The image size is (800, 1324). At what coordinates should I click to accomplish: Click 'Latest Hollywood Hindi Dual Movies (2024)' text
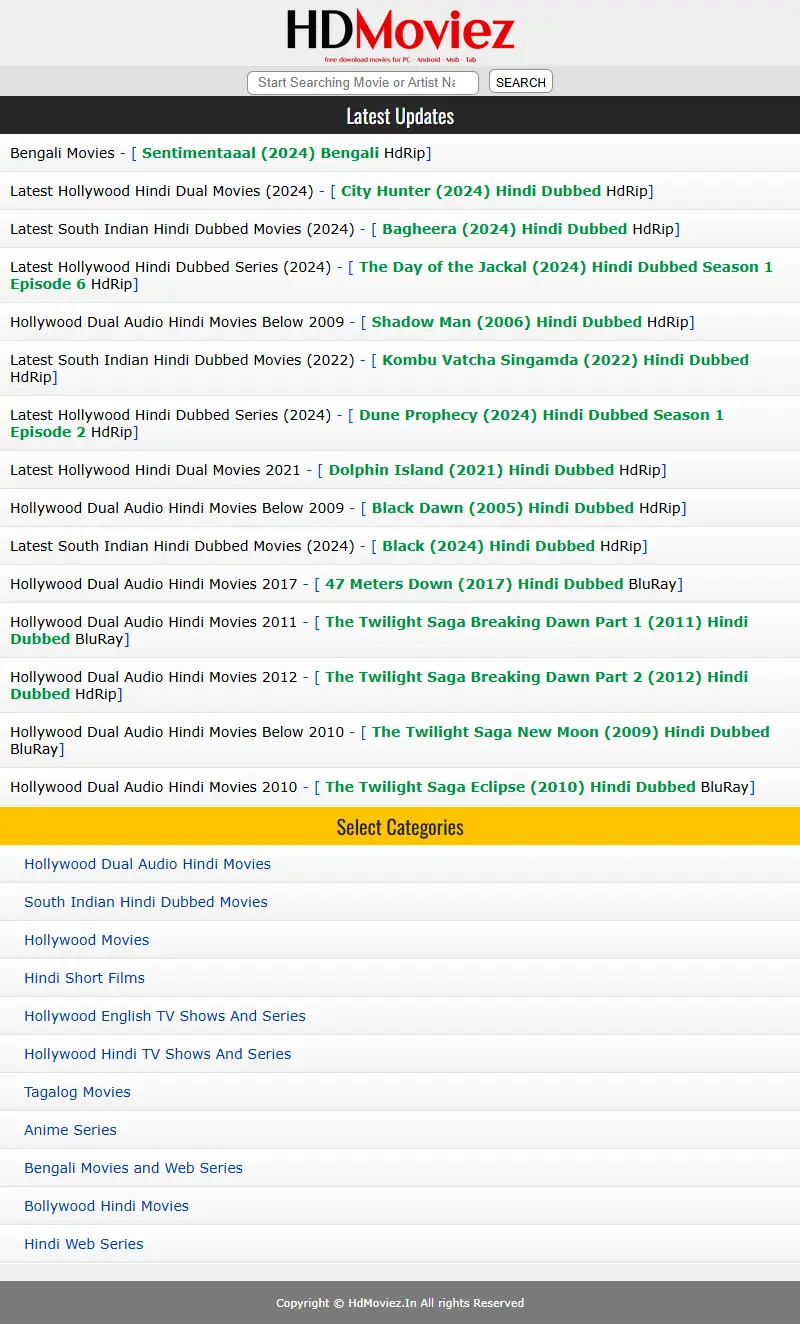[x=162, y=191]
